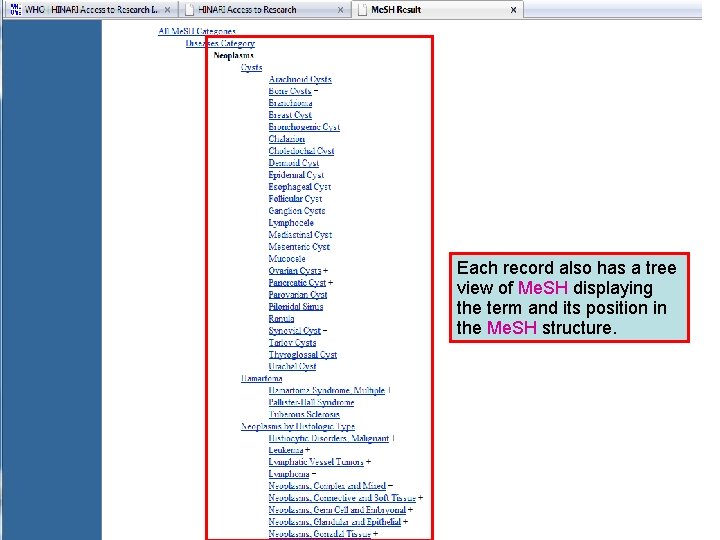This screenshot has width=720, height=540.
Task: Expand the plus sign beside Ovarian Cysts
Action: pos(326,270)
